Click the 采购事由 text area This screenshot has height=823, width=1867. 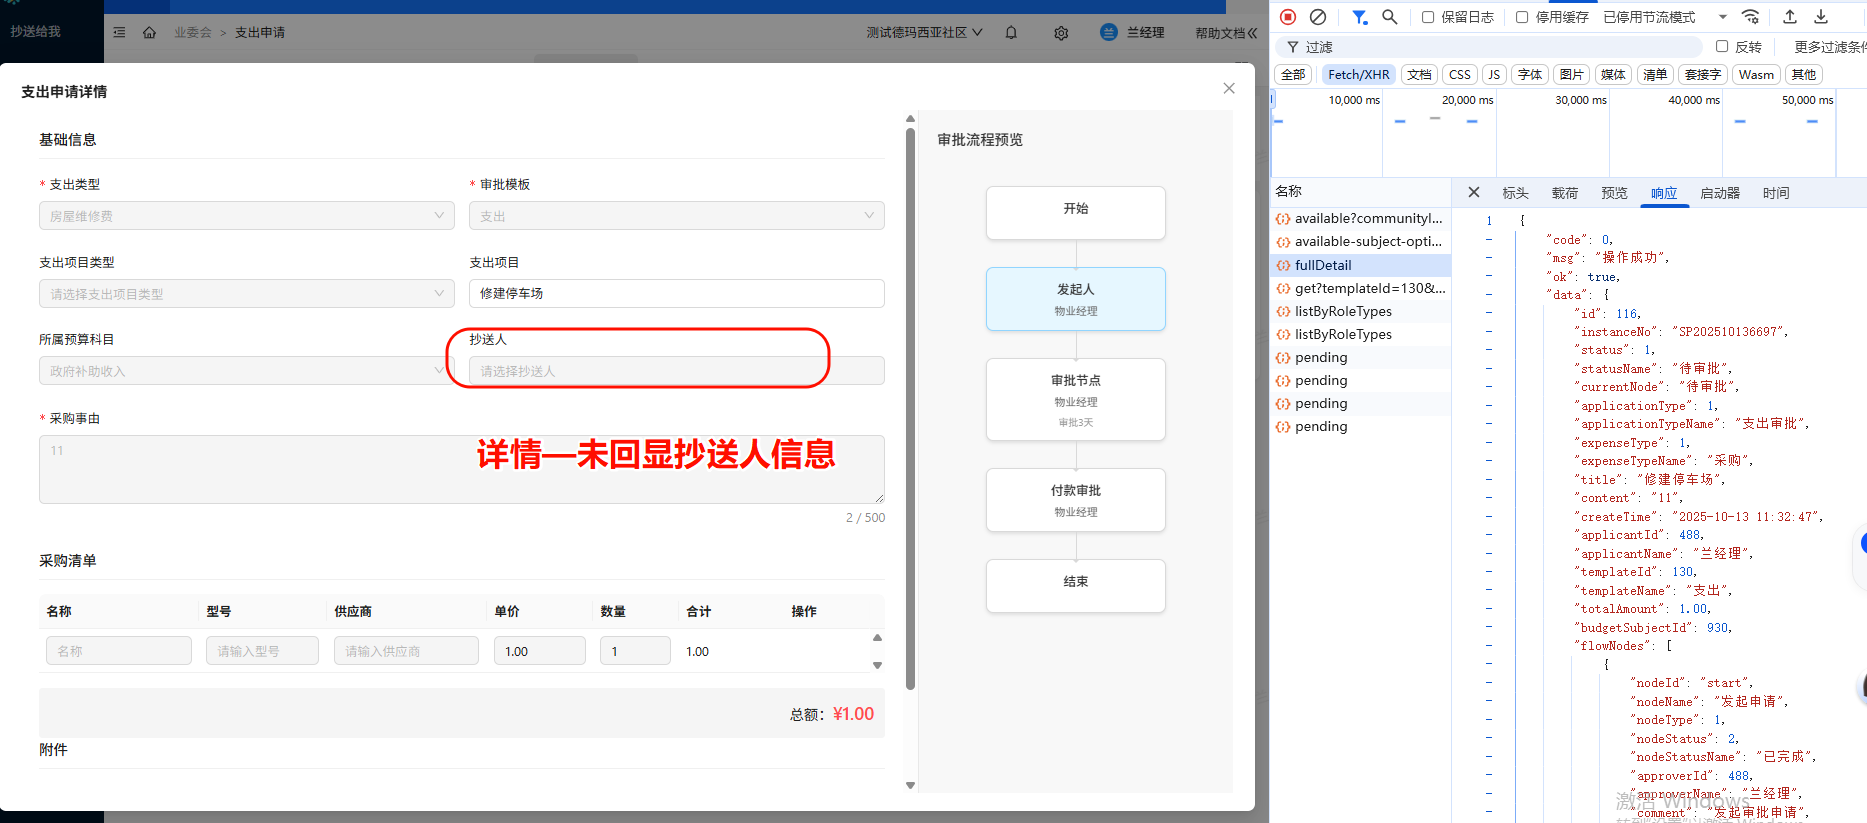(462, 469)
